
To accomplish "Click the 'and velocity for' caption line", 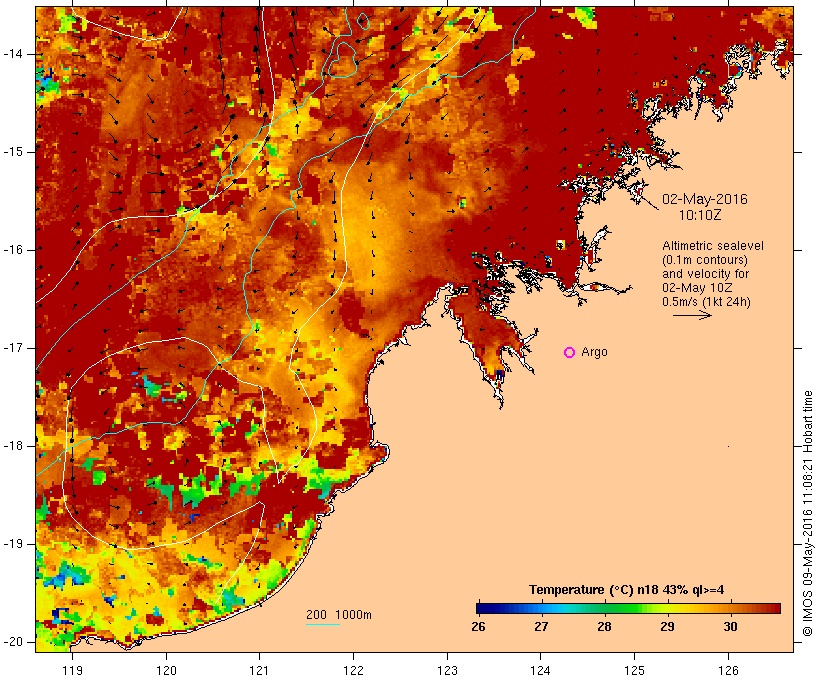I will coord(705,274).
